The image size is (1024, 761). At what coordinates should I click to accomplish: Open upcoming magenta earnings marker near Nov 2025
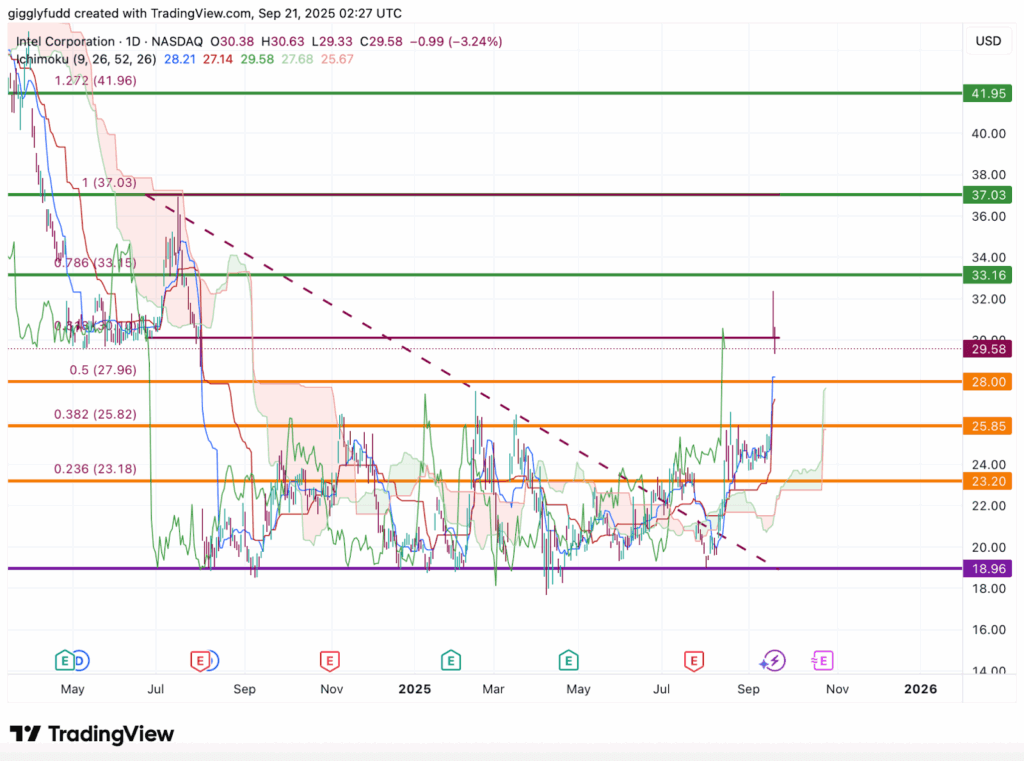coord(823,660)
